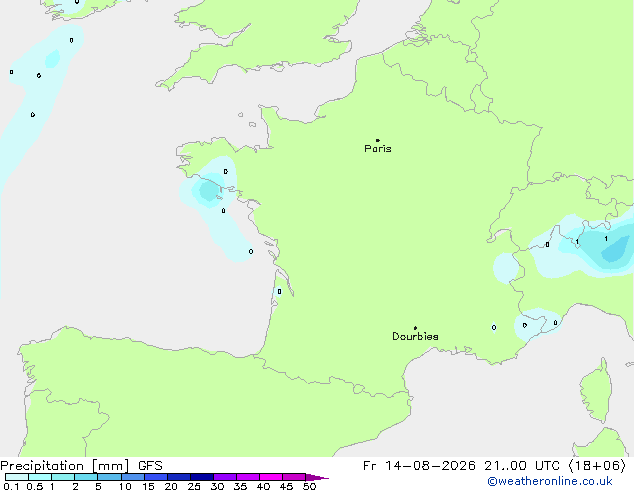Pick the 25–30 mm legend swatch
Viewport: 634px width, 490px height.
[x=202, y=477]
